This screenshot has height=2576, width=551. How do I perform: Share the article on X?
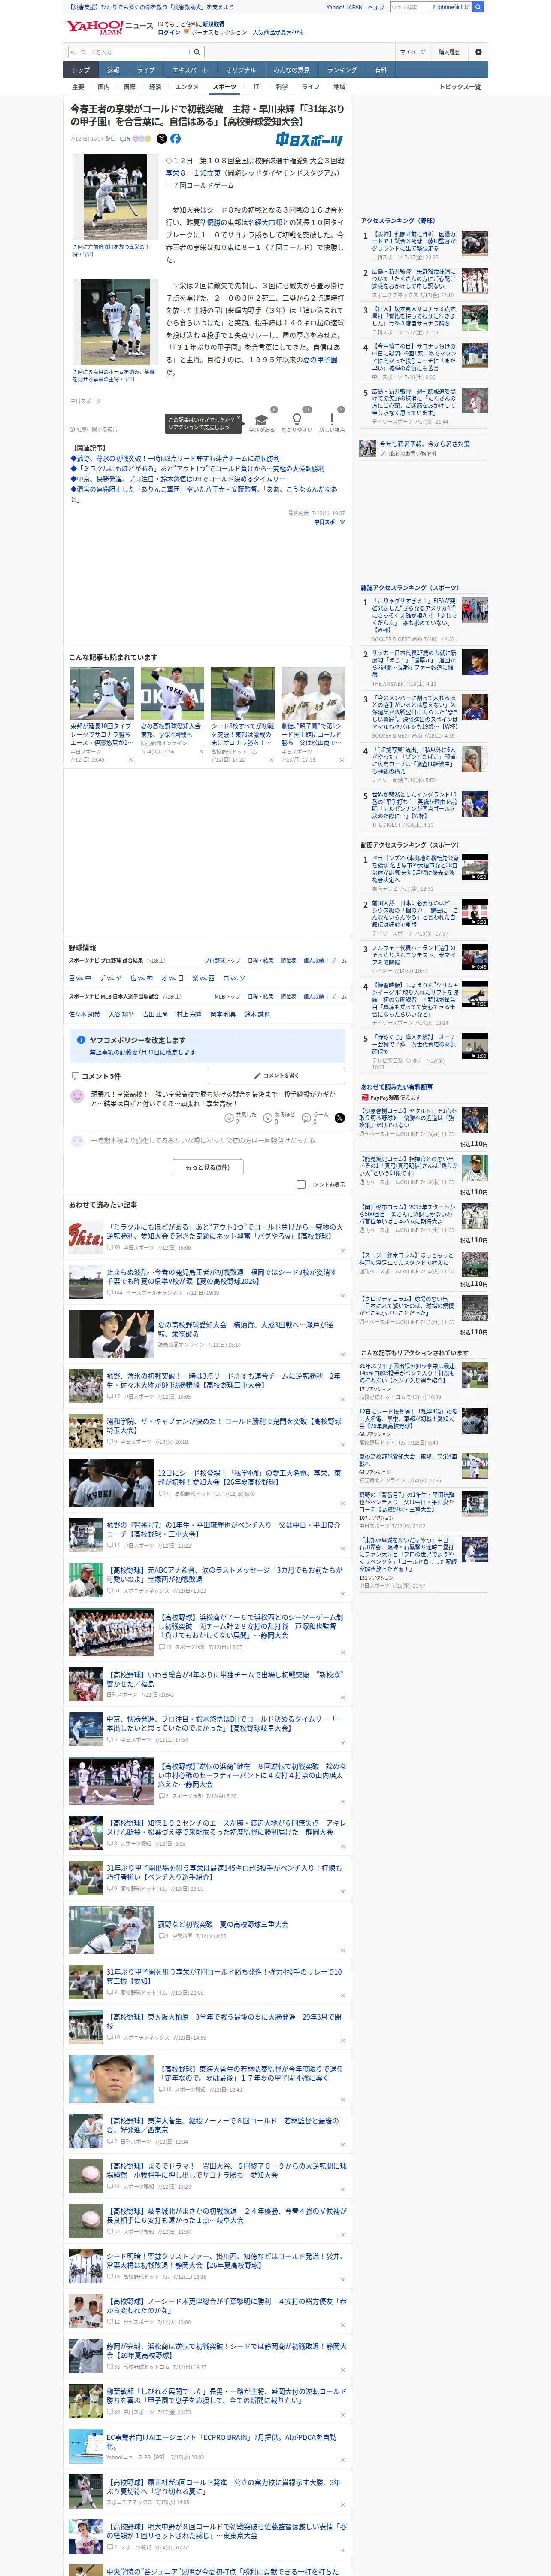[x=162, y=139]
